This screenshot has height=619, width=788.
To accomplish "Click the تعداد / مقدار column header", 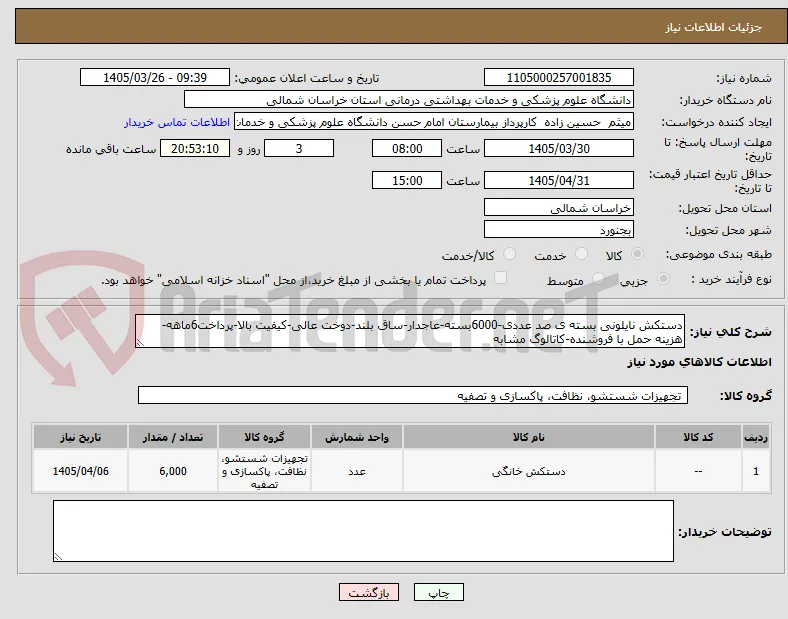I will [173, 437].
